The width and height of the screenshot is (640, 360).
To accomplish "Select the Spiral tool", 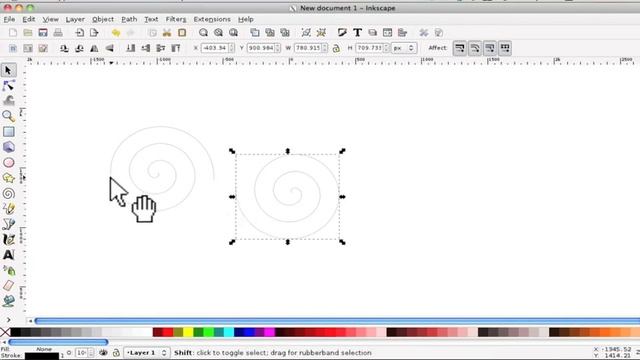I will point(9,193).
